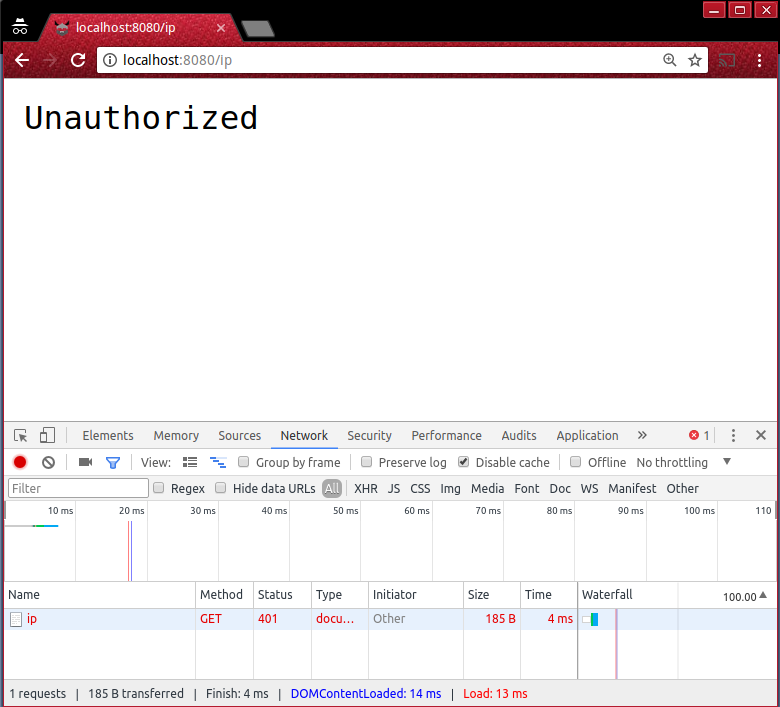Toggle the device toolbar icon
Viewport: 780px width, 707px height.
(x=47, y=436)
